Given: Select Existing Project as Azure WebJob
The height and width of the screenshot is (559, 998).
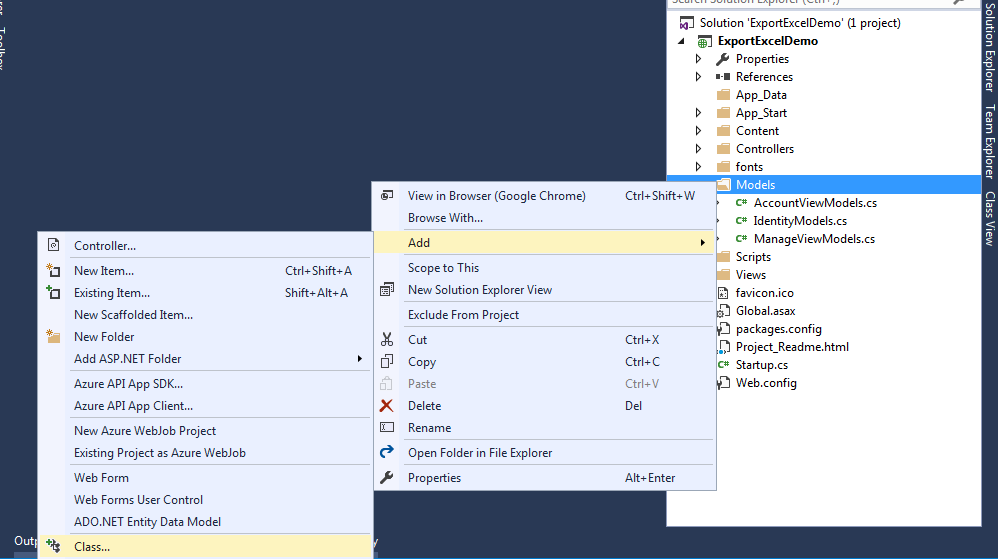Looking at the screenshot, I should click(204, 453).
